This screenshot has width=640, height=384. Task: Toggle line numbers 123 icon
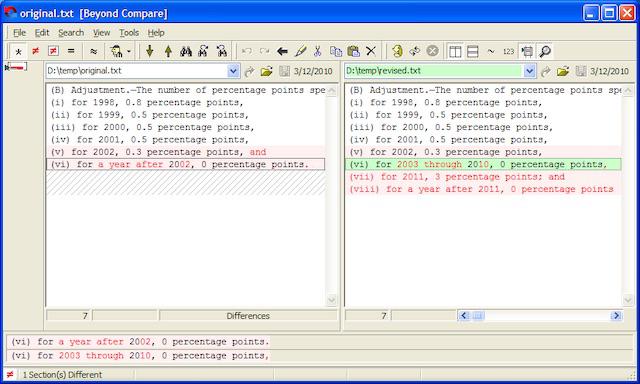(x=509, y=51)
